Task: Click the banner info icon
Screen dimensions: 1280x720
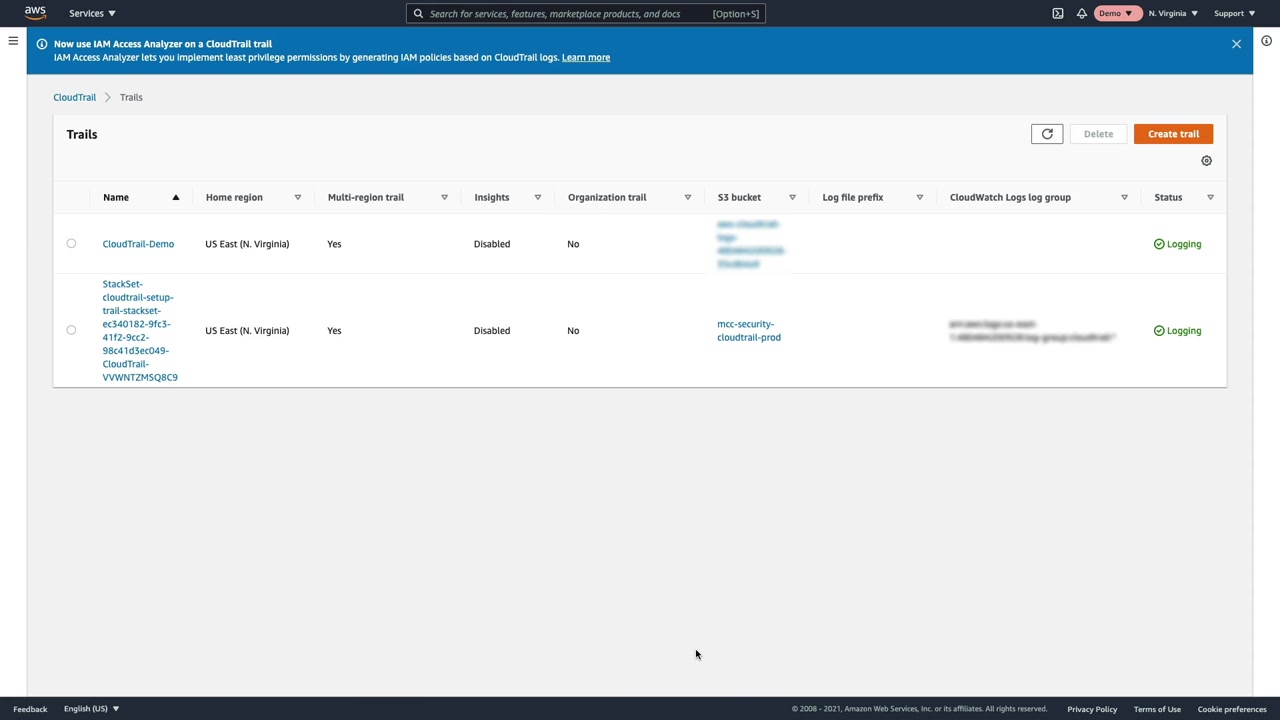Action: (42, 44)
